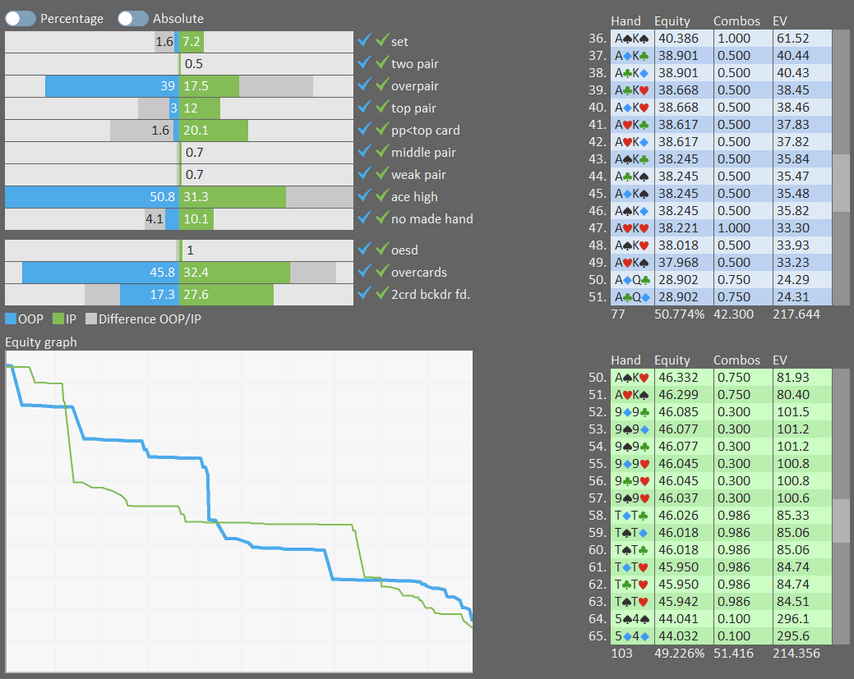Uncheck green IP checkmark for middle pair
The image size is (854, 679).
[382, 151]
